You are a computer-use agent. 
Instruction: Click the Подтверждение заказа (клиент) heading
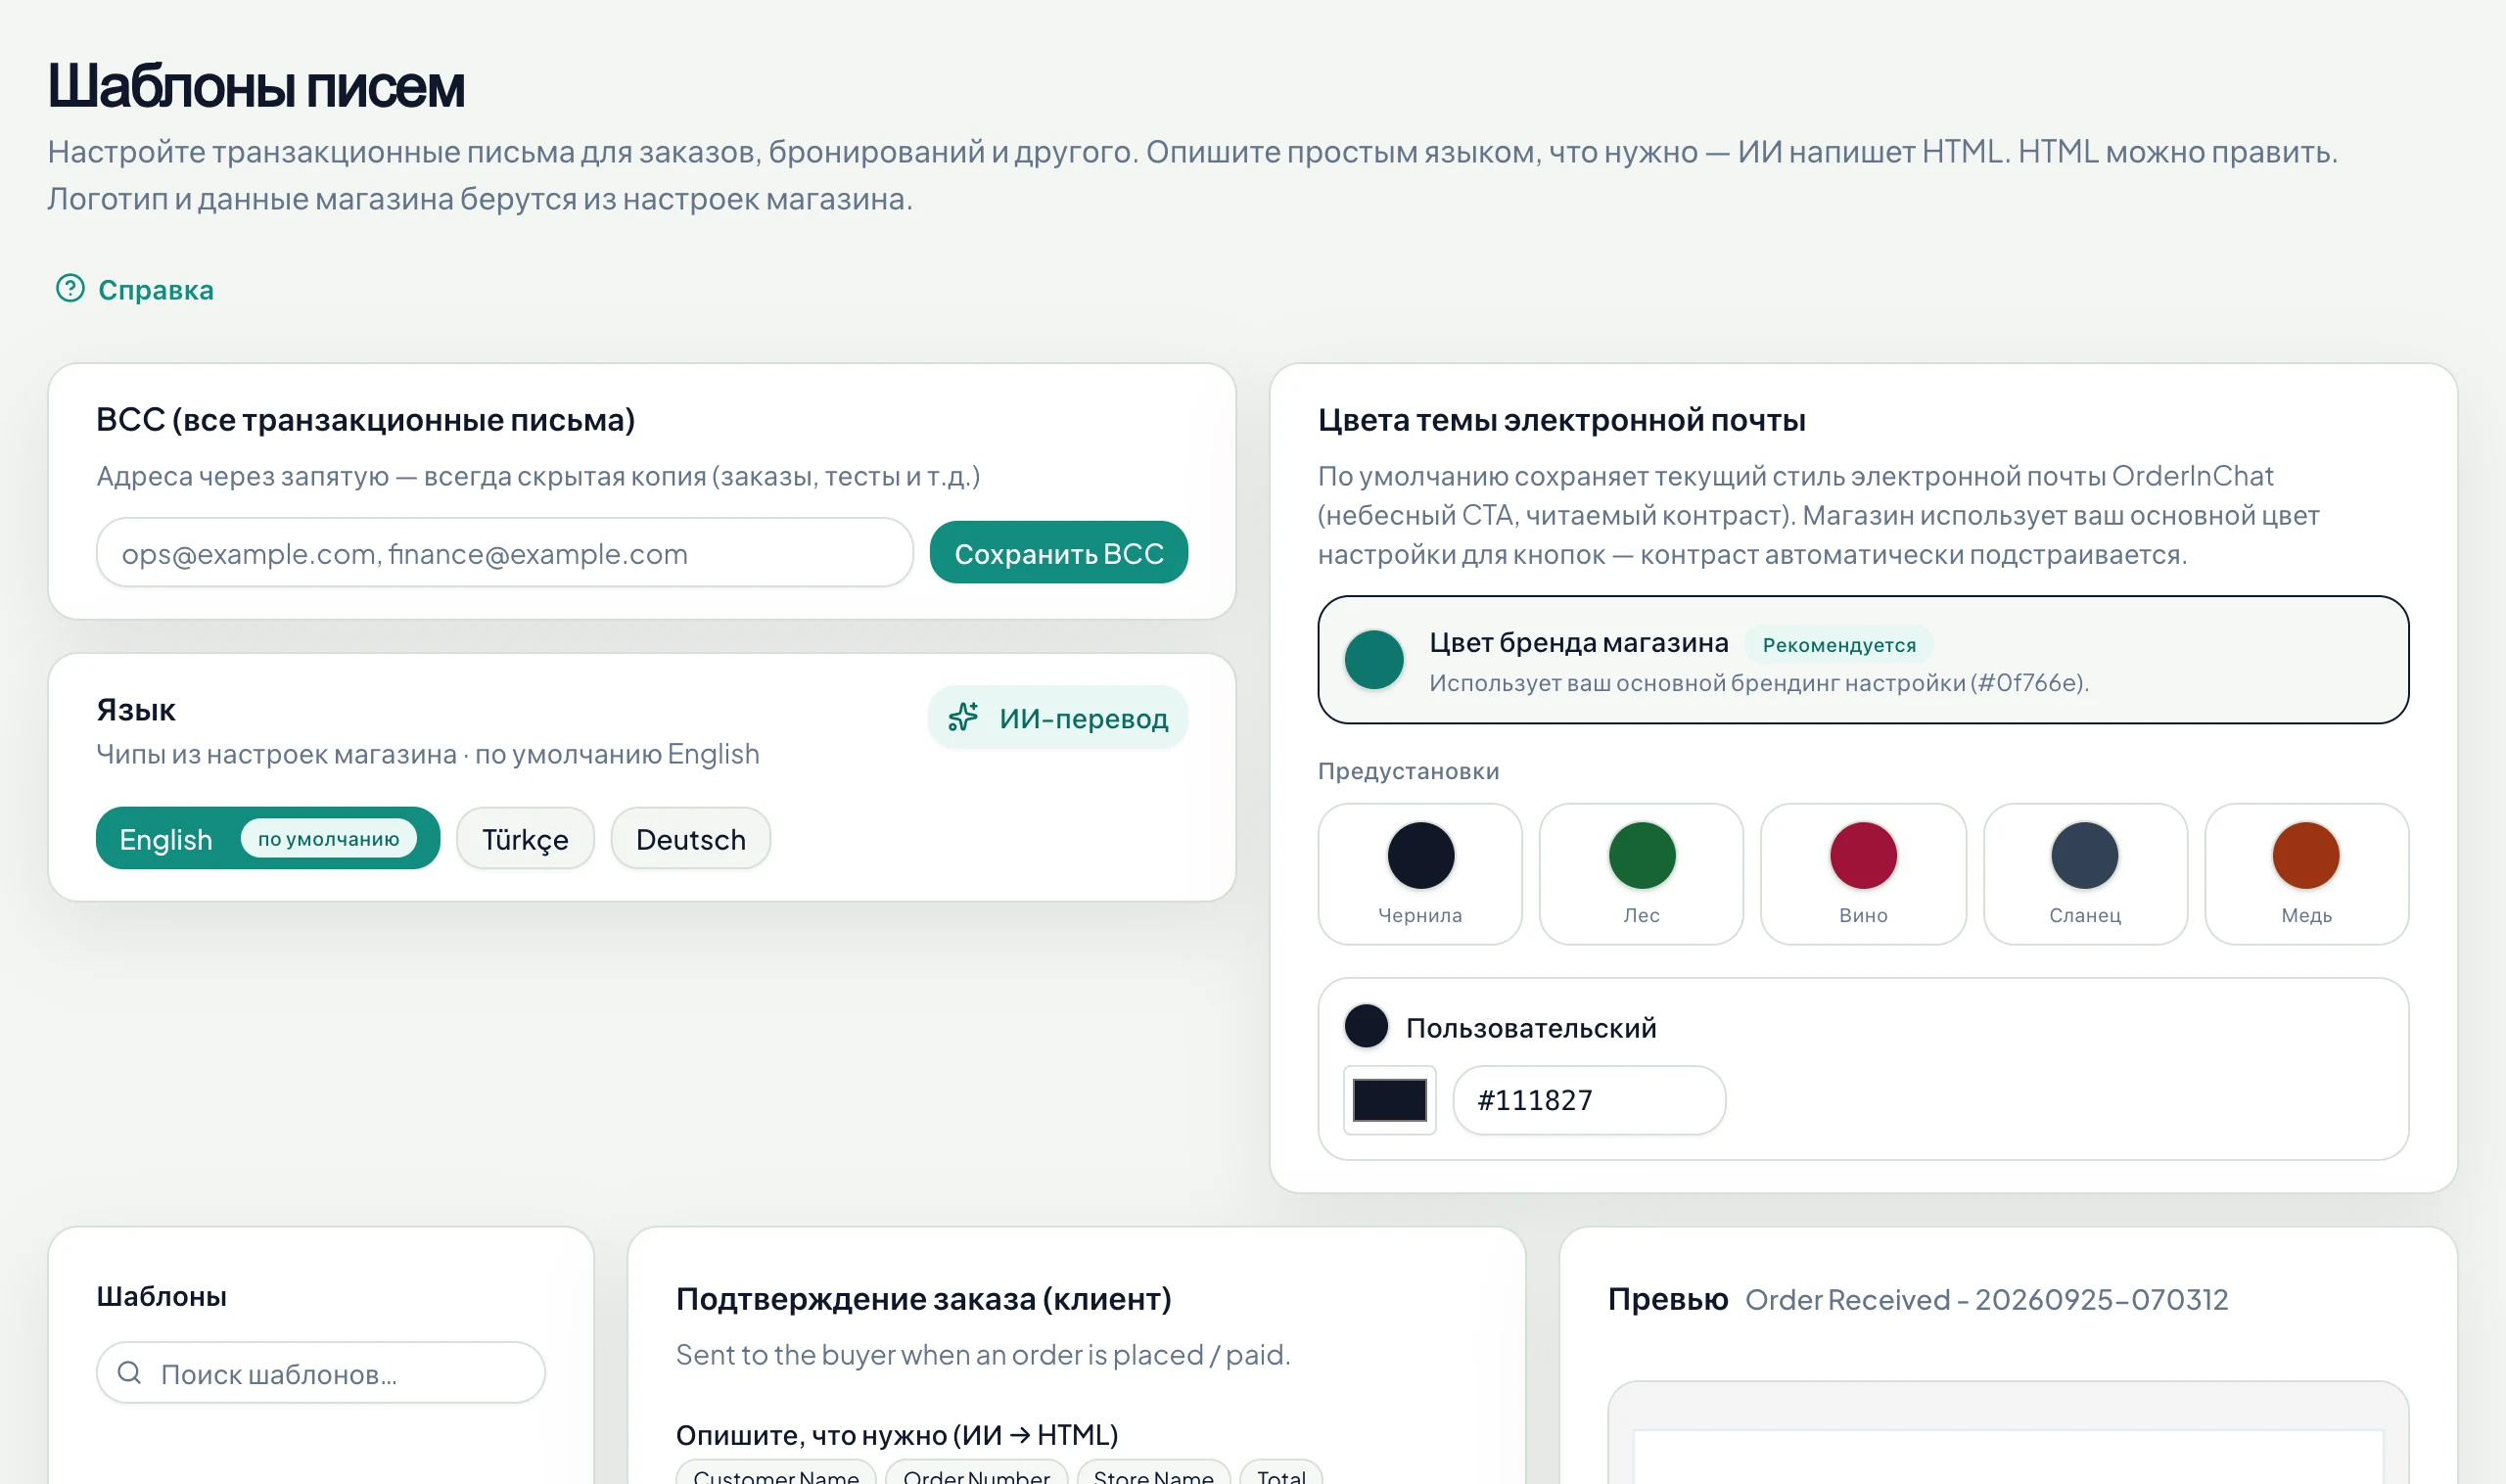[923, 1299]
